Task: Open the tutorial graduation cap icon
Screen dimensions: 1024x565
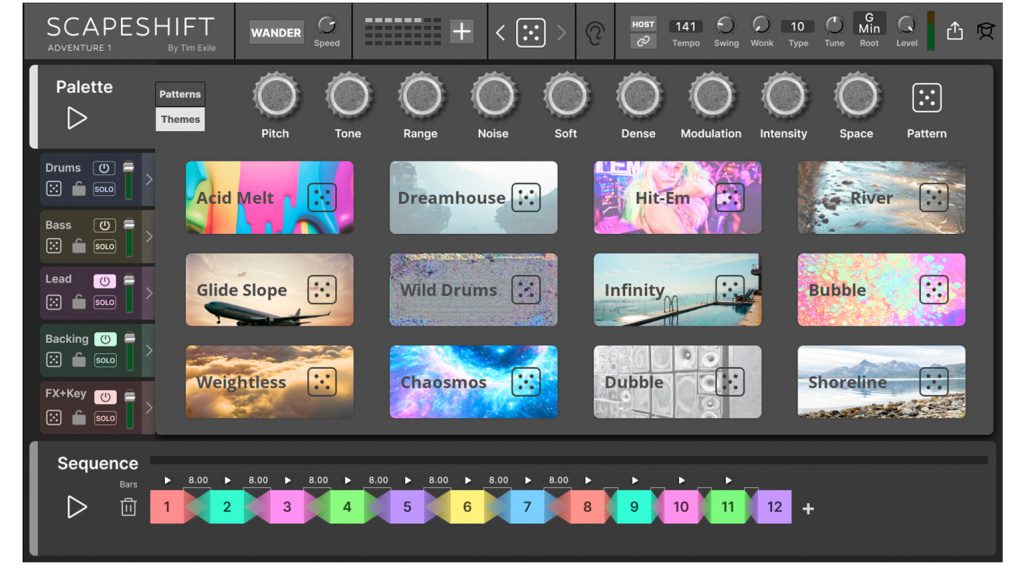Action: [985, 32]
